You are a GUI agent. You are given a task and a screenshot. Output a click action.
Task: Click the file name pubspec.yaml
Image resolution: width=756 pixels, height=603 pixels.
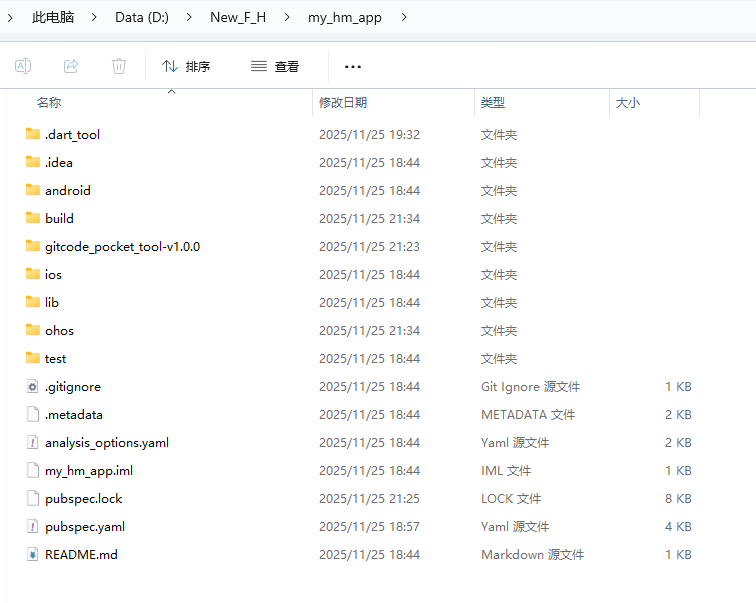tap(85, 527)
